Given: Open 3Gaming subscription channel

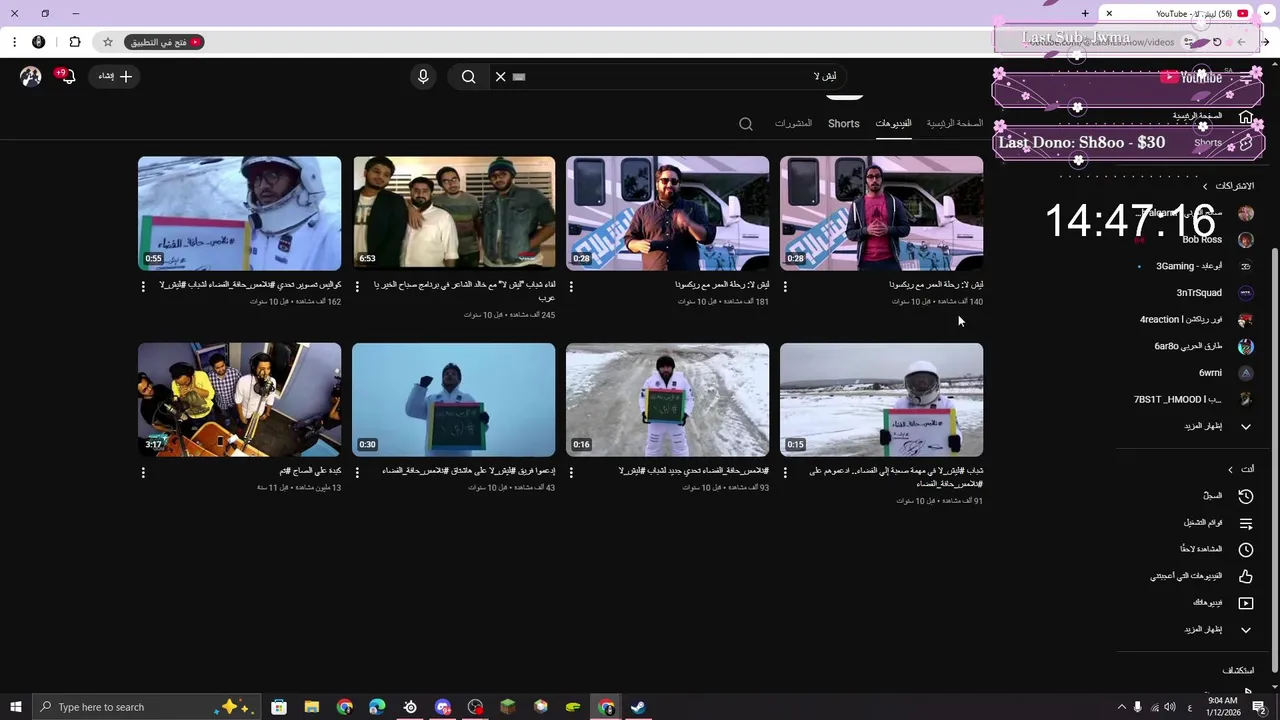Looking at the screenshot, I should pos(1189,266).
